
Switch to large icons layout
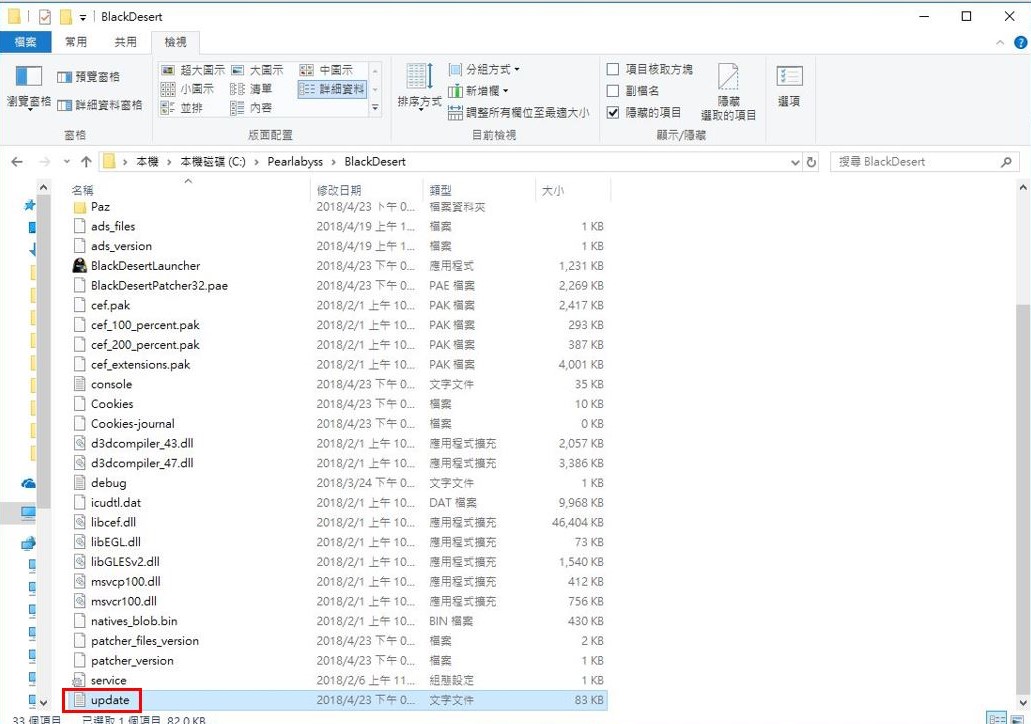tap(257, 70)
